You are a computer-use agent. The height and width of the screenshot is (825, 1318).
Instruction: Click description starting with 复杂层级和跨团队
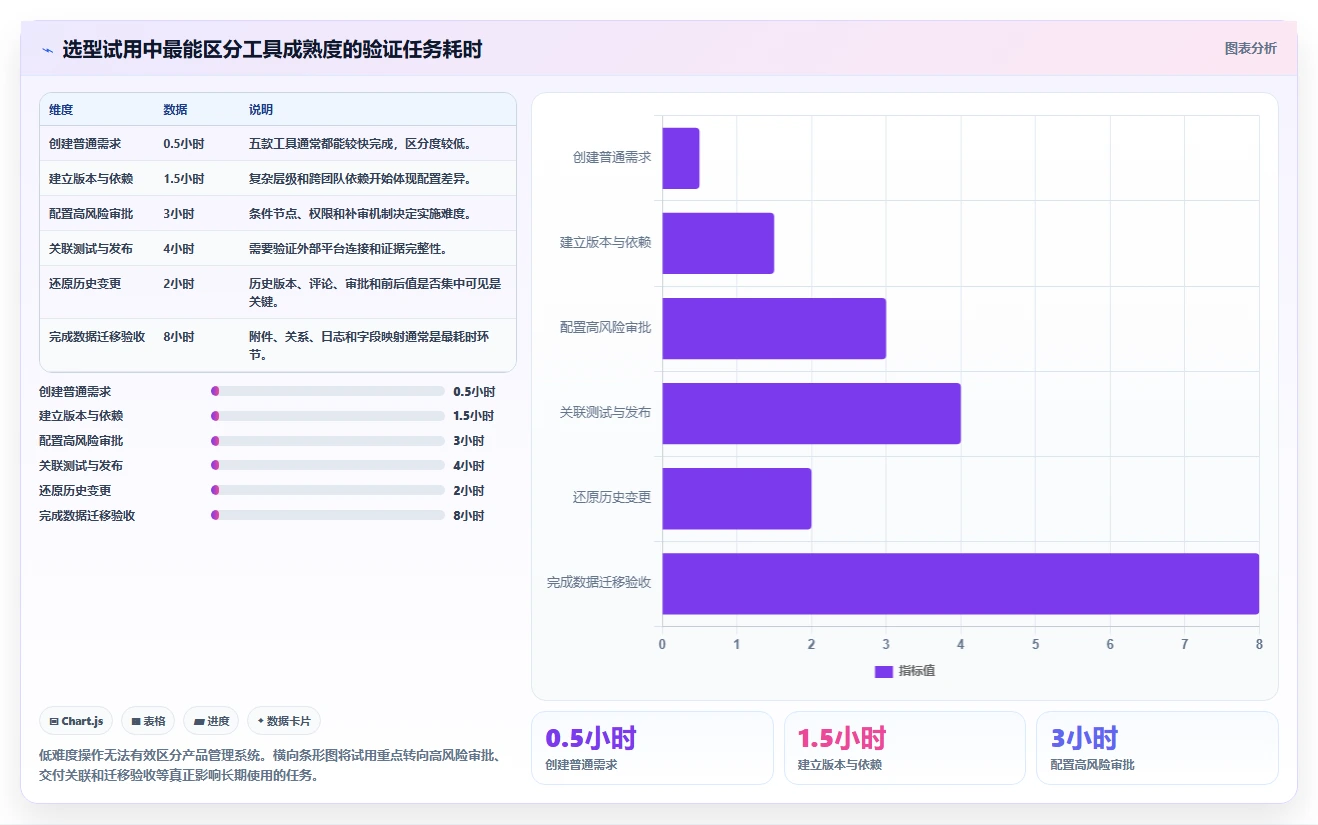point(360,179)
